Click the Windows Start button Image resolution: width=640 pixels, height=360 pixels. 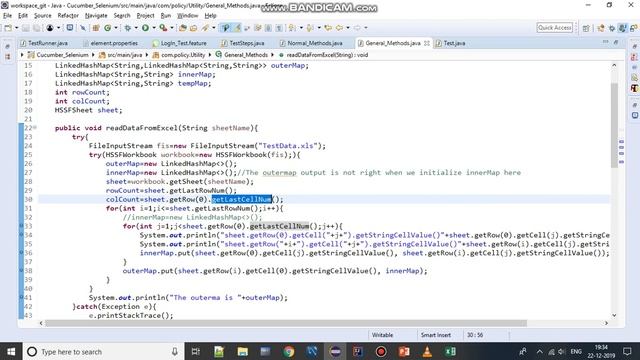11,351
